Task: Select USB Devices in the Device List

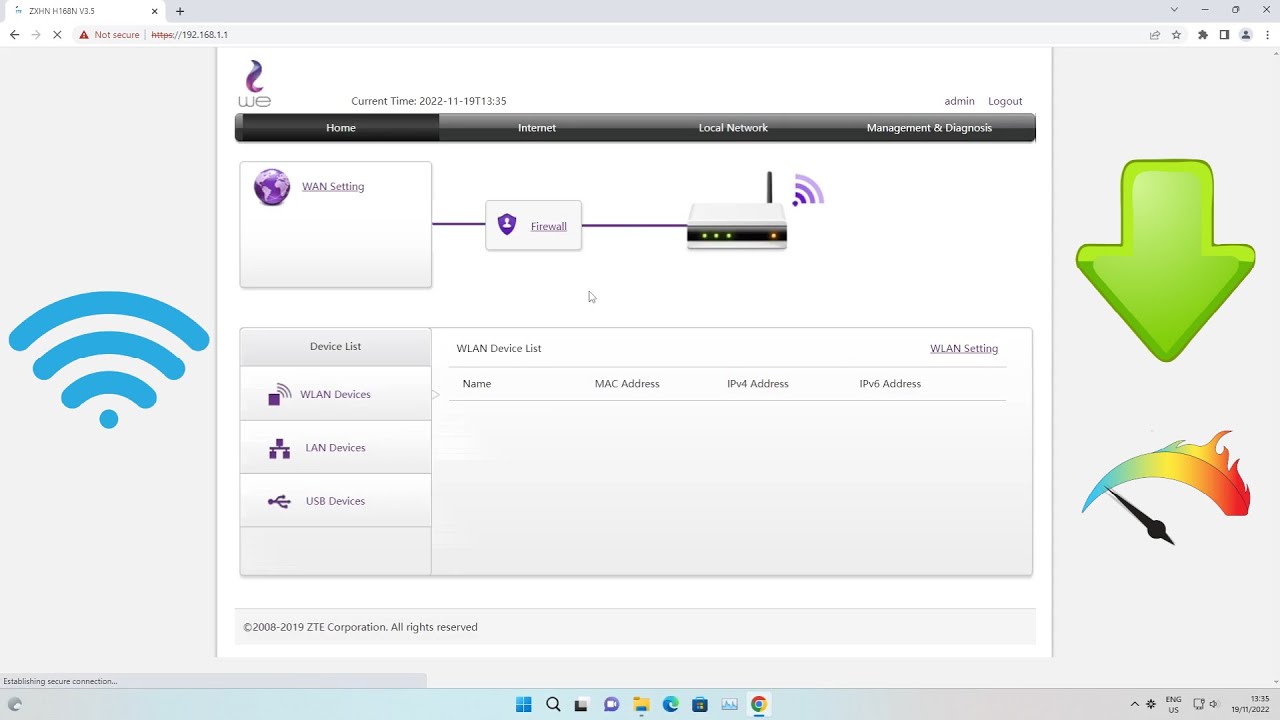Action: click(x=335, y=501)
